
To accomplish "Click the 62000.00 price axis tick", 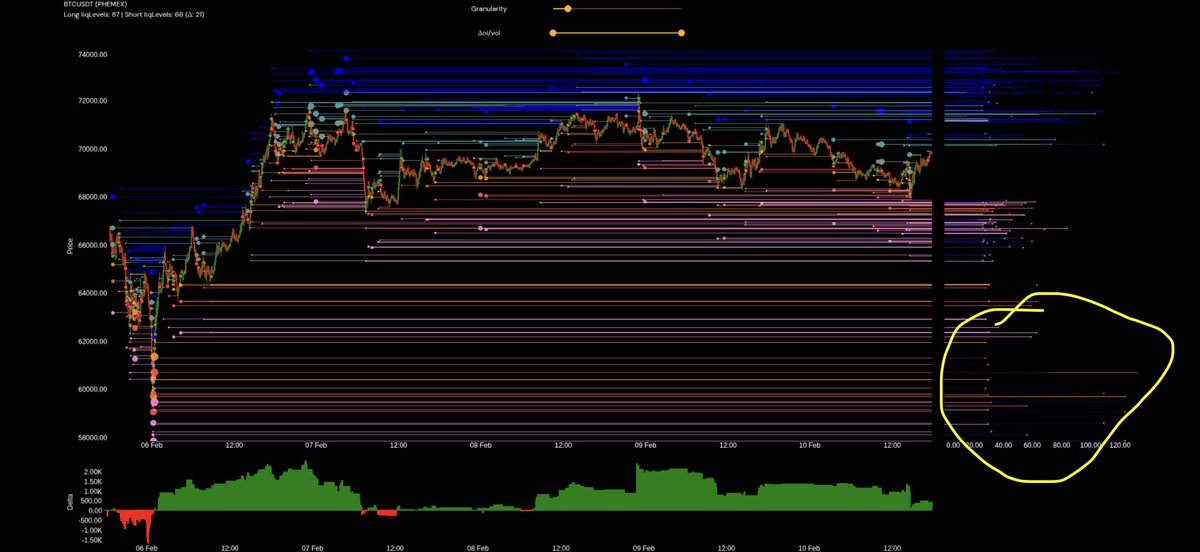I will 93,341.
